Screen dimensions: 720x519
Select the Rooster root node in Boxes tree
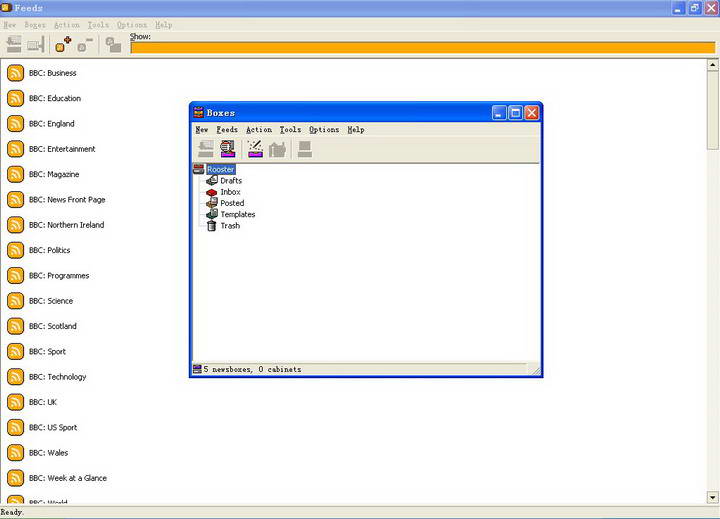(x=220, y=169)
